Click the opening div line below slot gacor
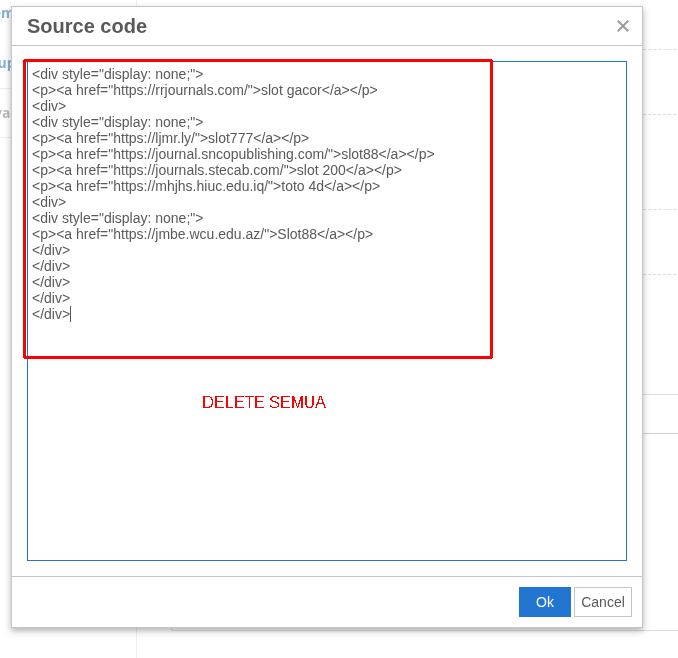678x658 pixels. 49,106
